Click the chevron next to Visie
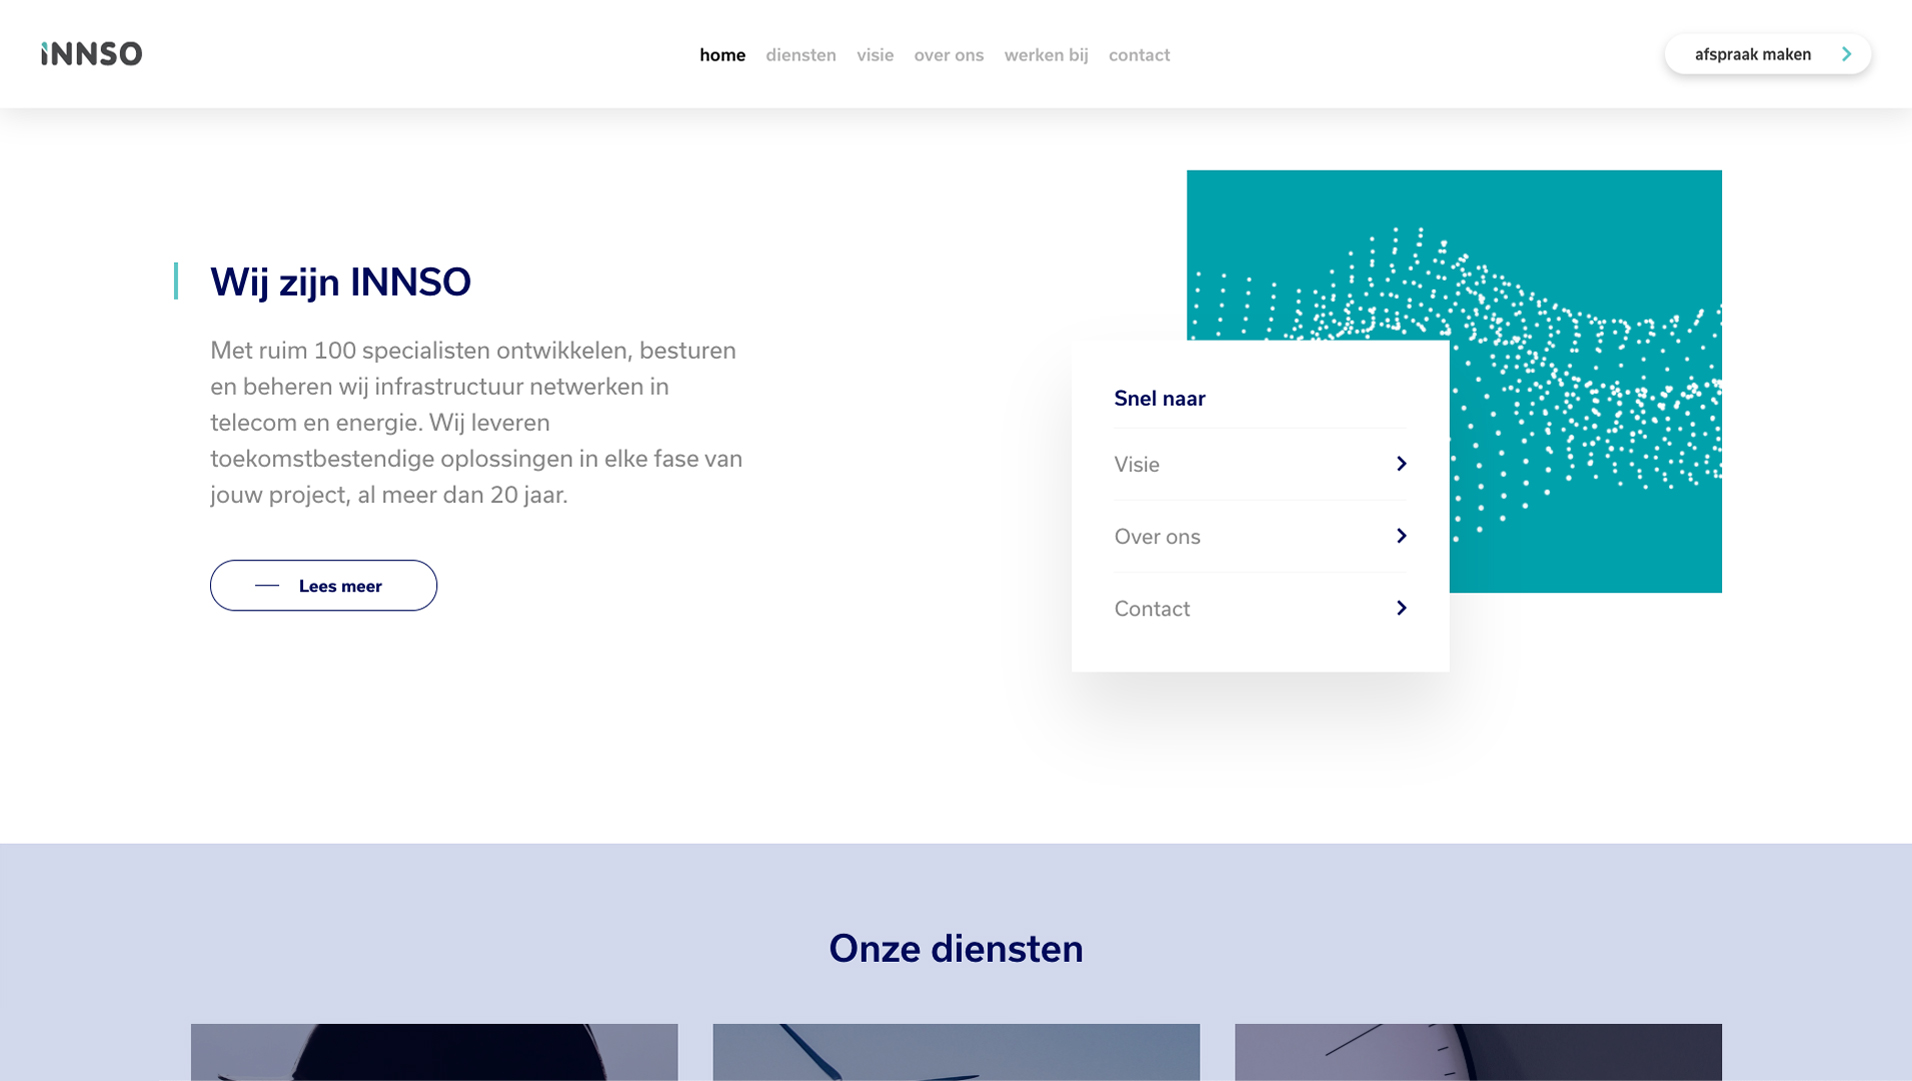Image resolution: width=1912 pixels, height=1081 pixels. pos(1401,464)
